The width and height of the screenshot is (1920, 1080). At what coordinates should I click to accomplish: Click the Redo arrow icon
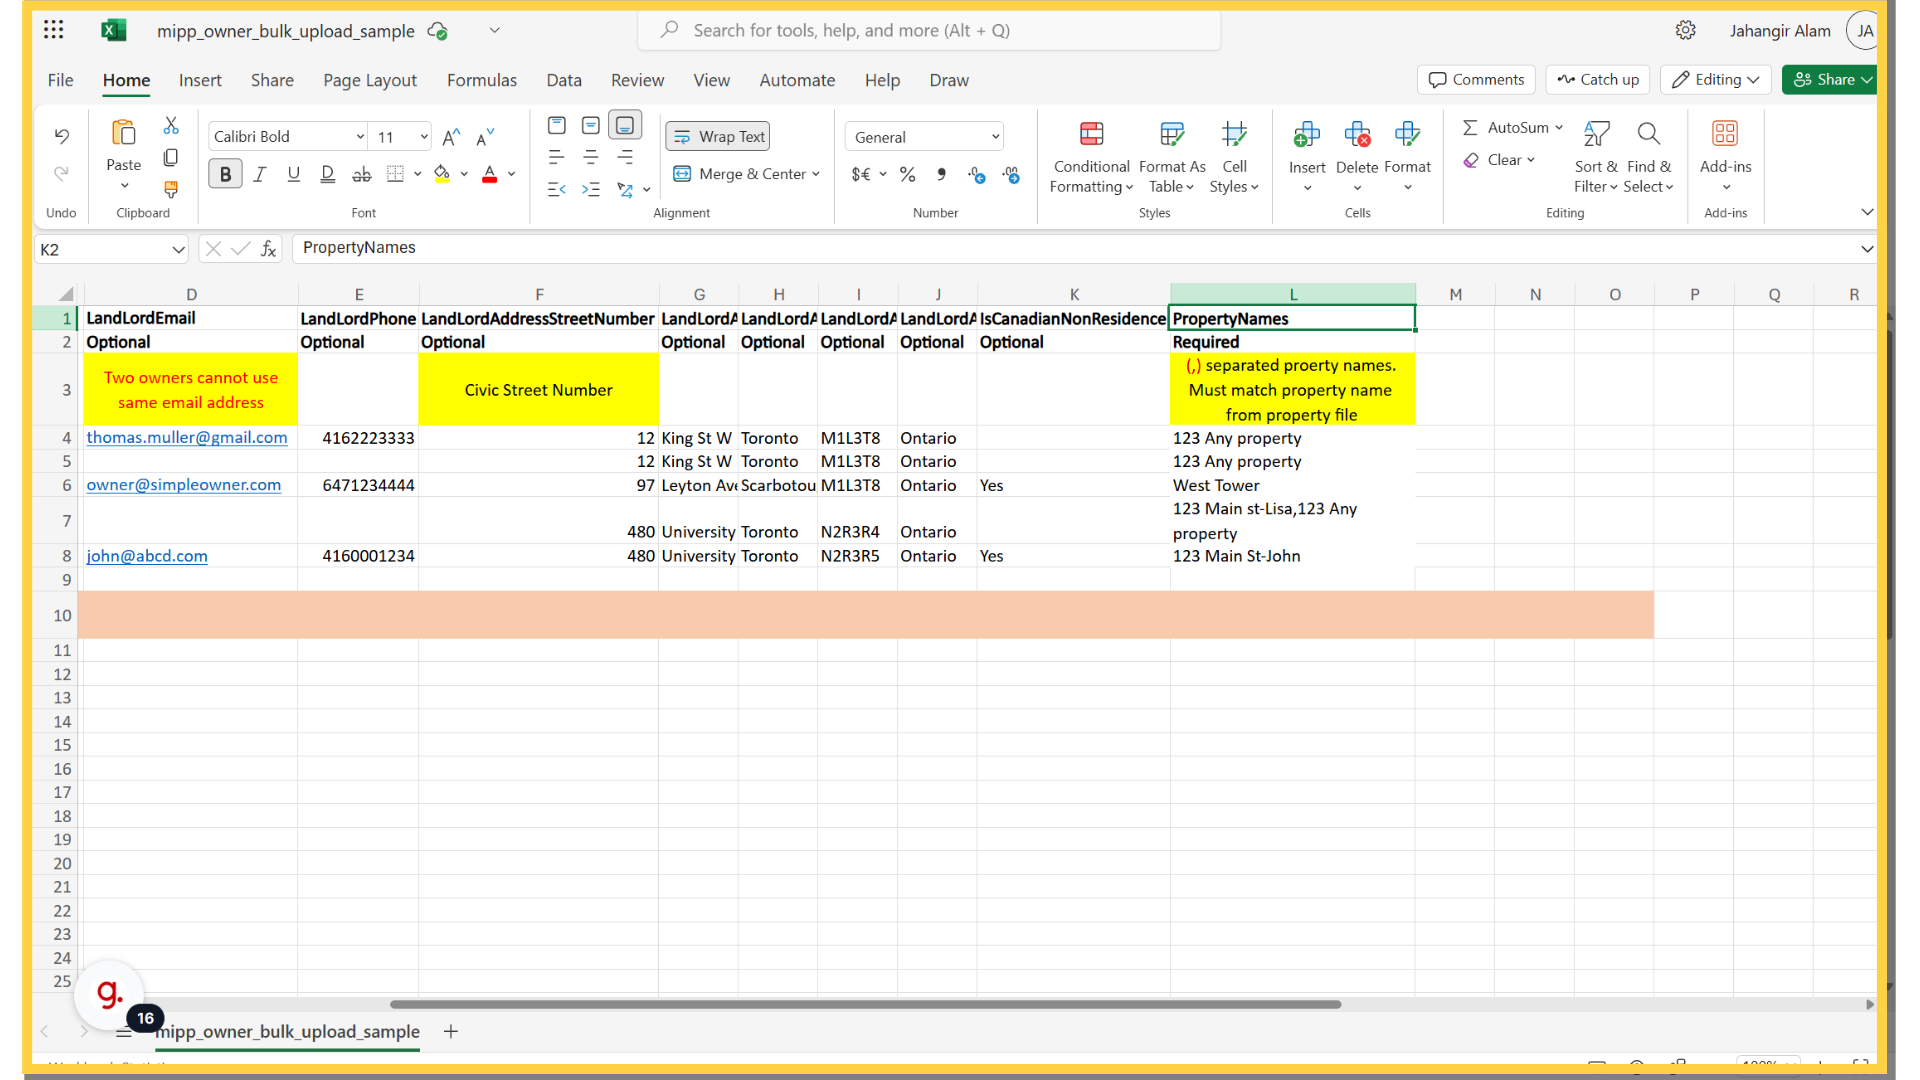click(62, 173)
